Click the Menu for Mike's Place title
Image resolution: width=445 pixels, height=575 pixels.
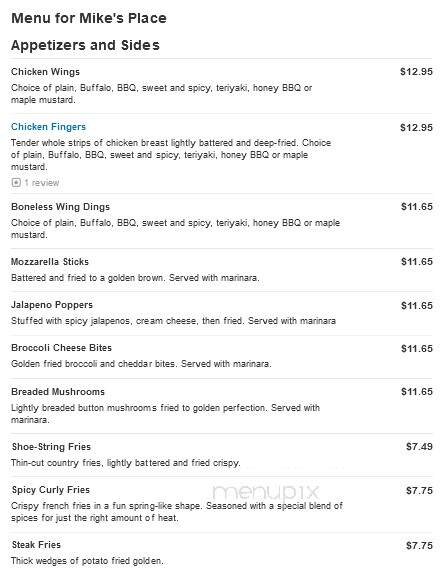pos(89,18)
